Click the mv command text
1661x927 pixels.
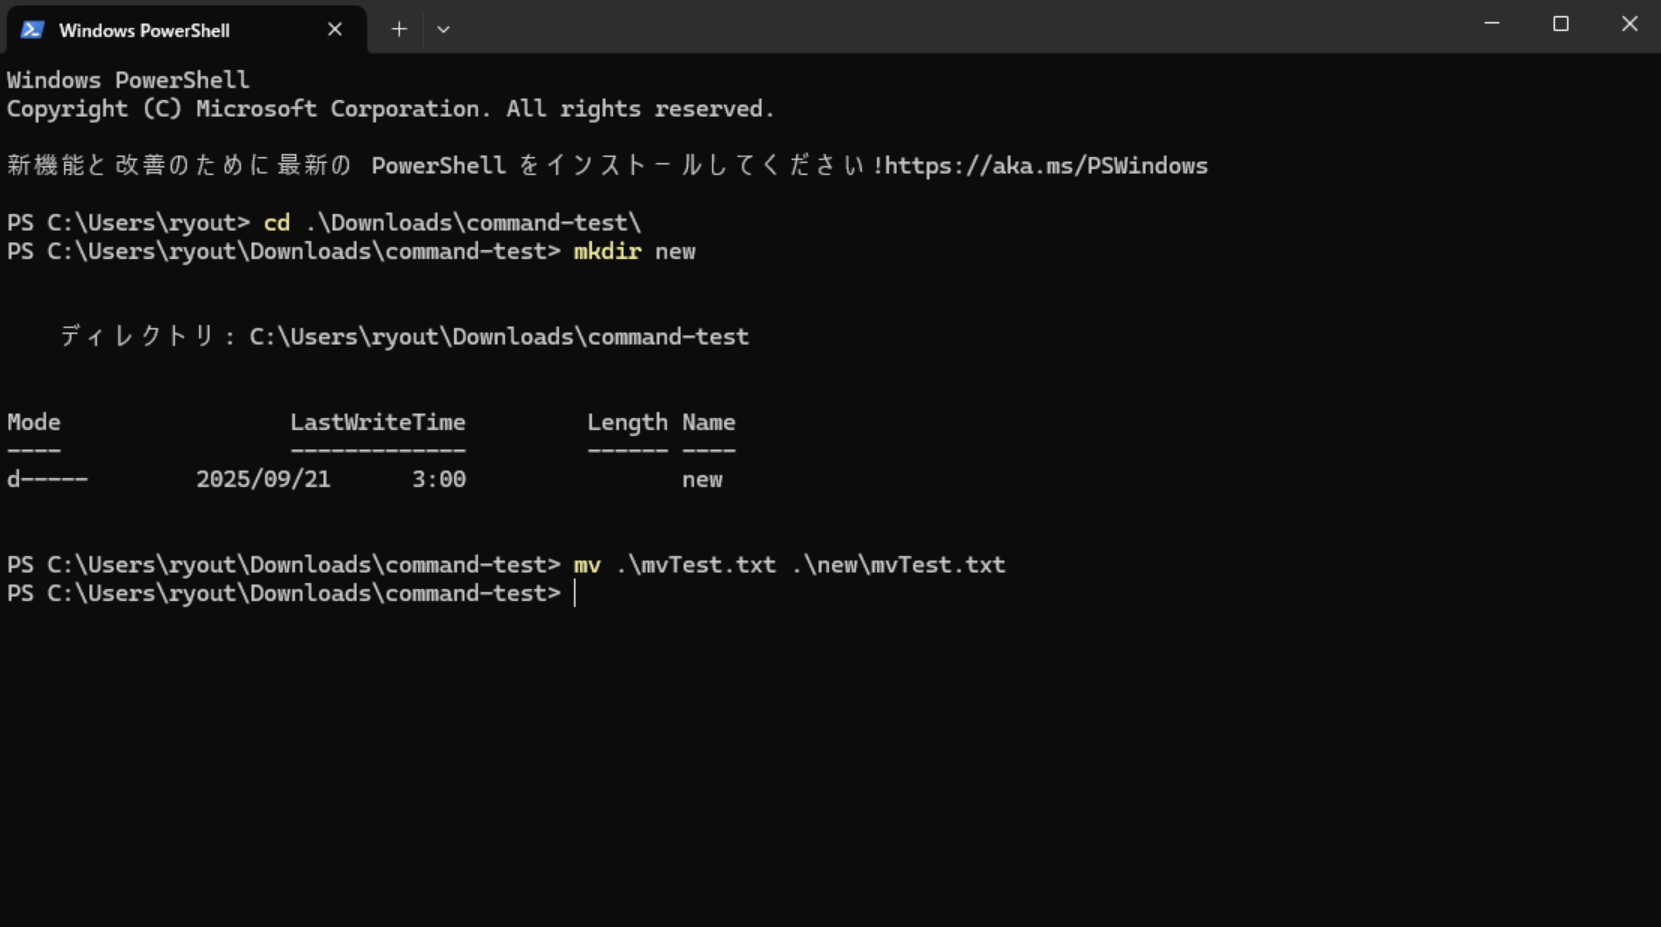pyautogui.click(x=587, y=565)
